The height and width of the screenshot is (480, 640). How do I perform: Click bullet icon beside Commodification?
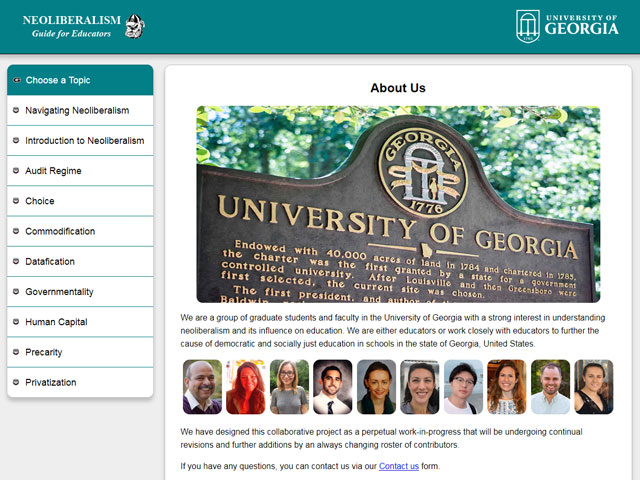(16, 231)
